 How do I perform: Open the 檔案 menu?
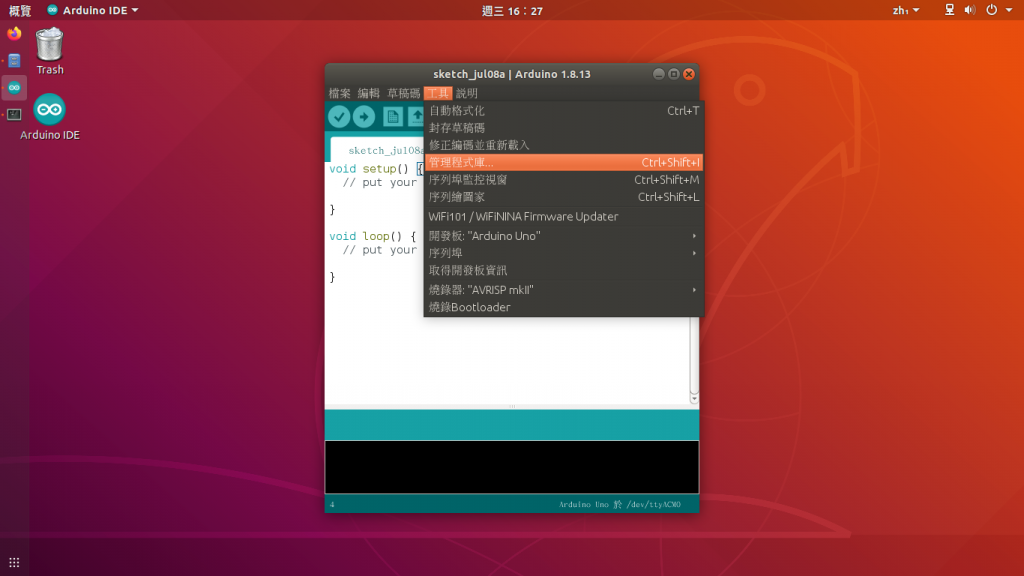tap(340, 93)
